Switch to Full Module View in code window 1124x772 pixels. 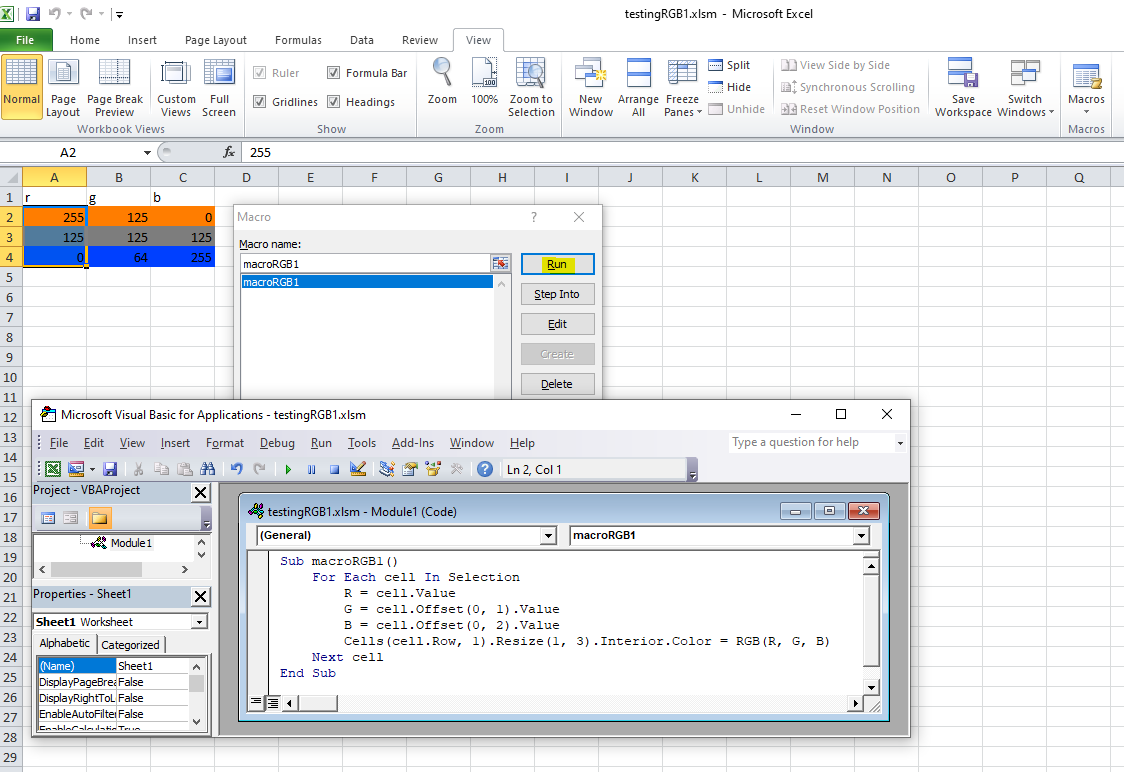coord(272,702)
